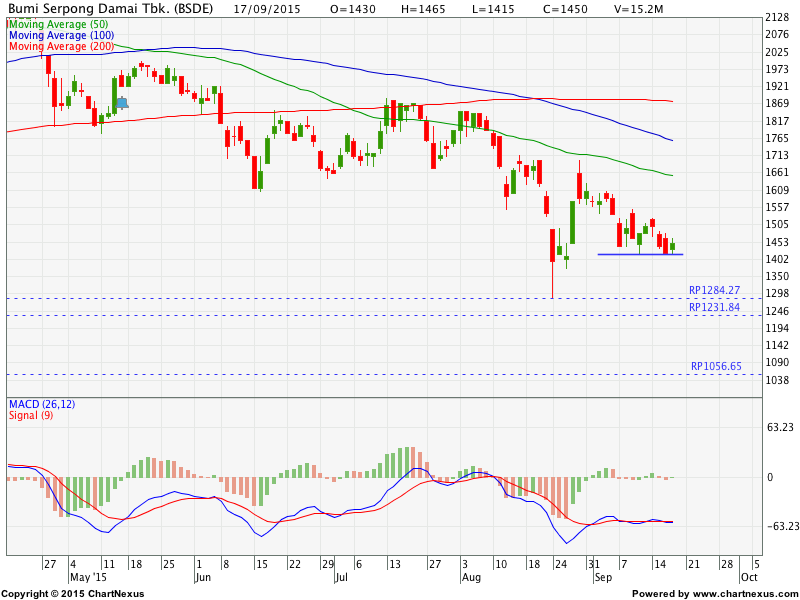Viewport: 800px width, 600px height.
Task: Select the Signal (9) indicator label
Action: [31, 415]
